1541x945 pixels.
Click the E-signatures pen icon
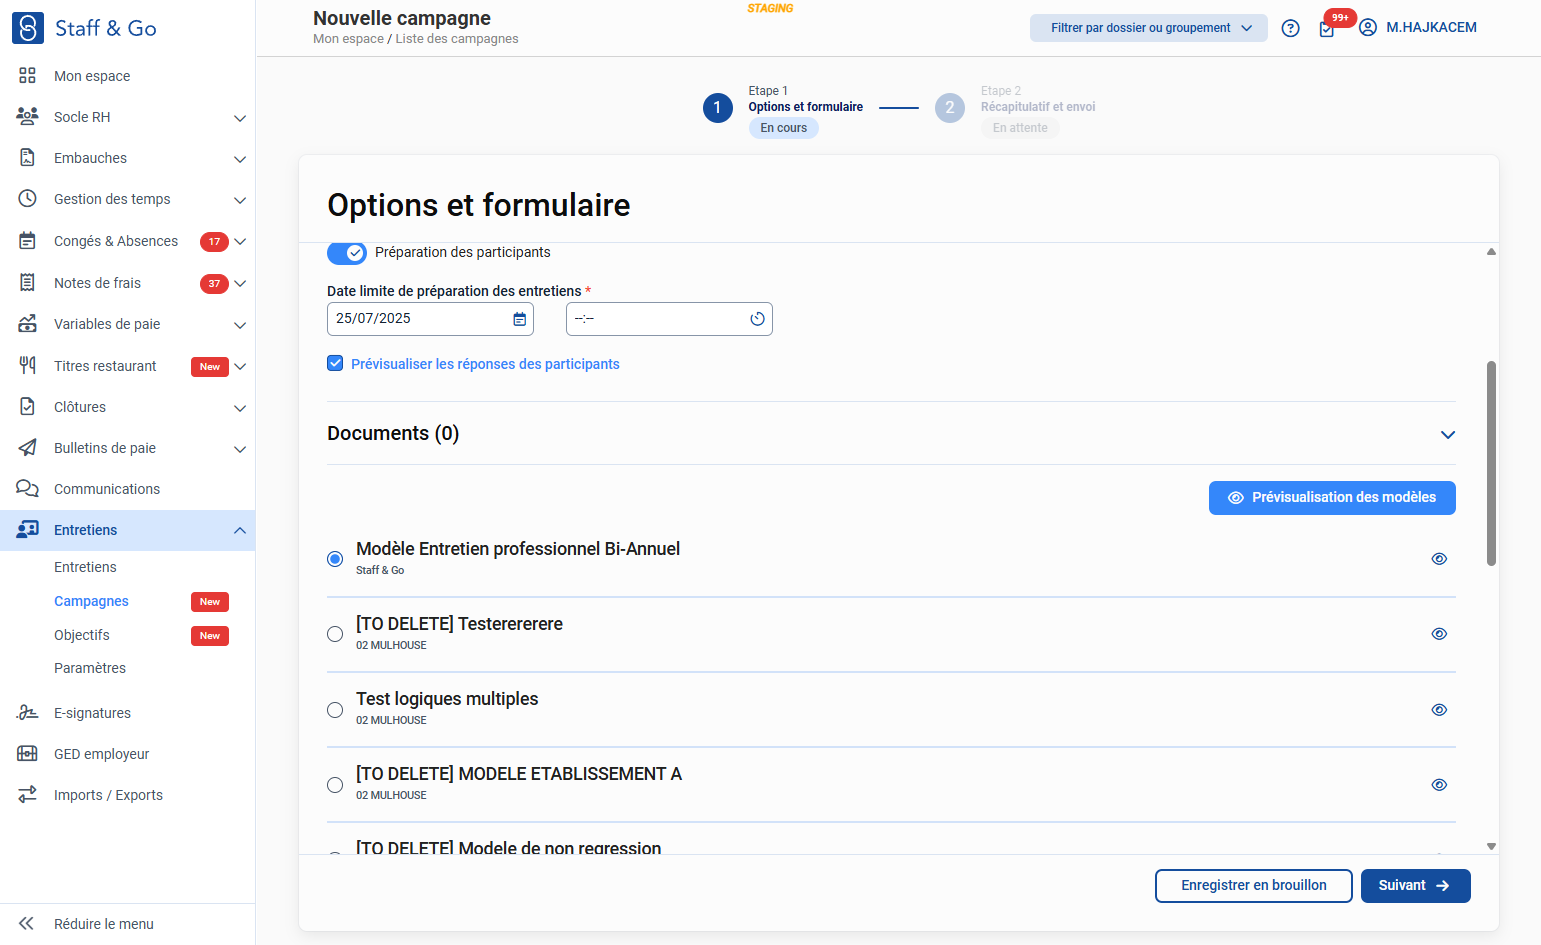[x=28, y=713]
